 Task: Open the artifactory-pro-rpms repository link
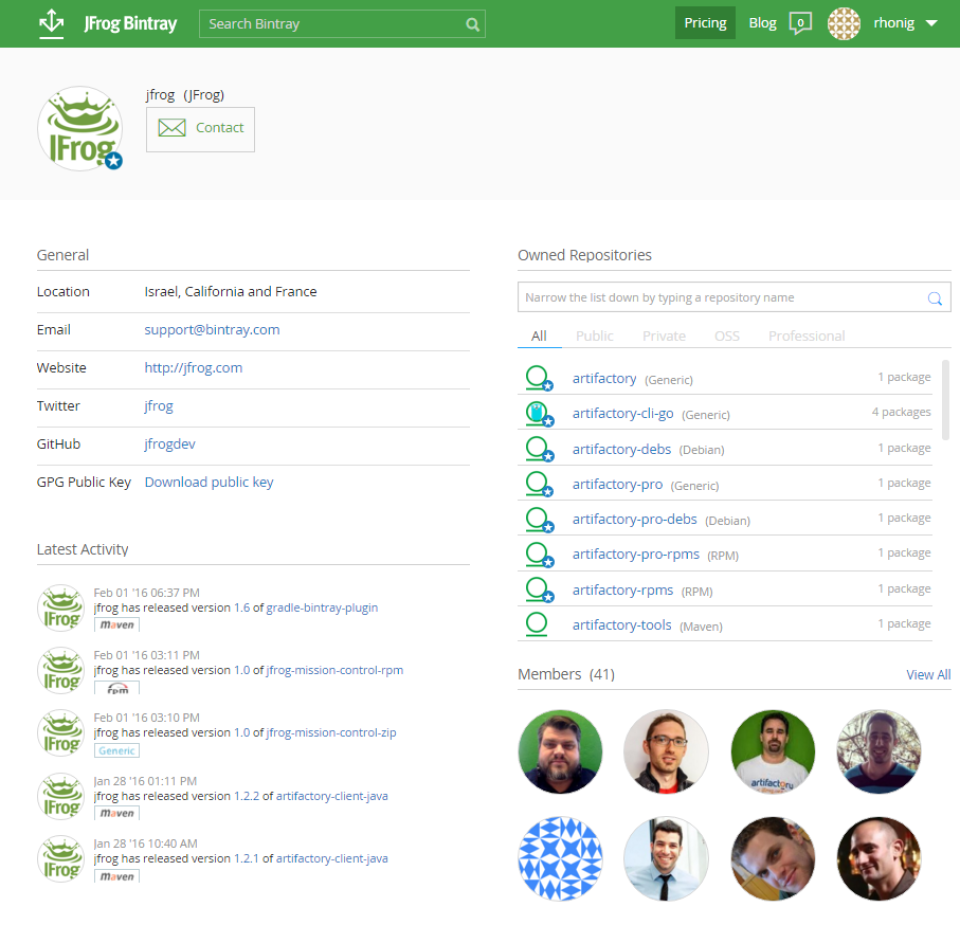click(x=636, y=555)
